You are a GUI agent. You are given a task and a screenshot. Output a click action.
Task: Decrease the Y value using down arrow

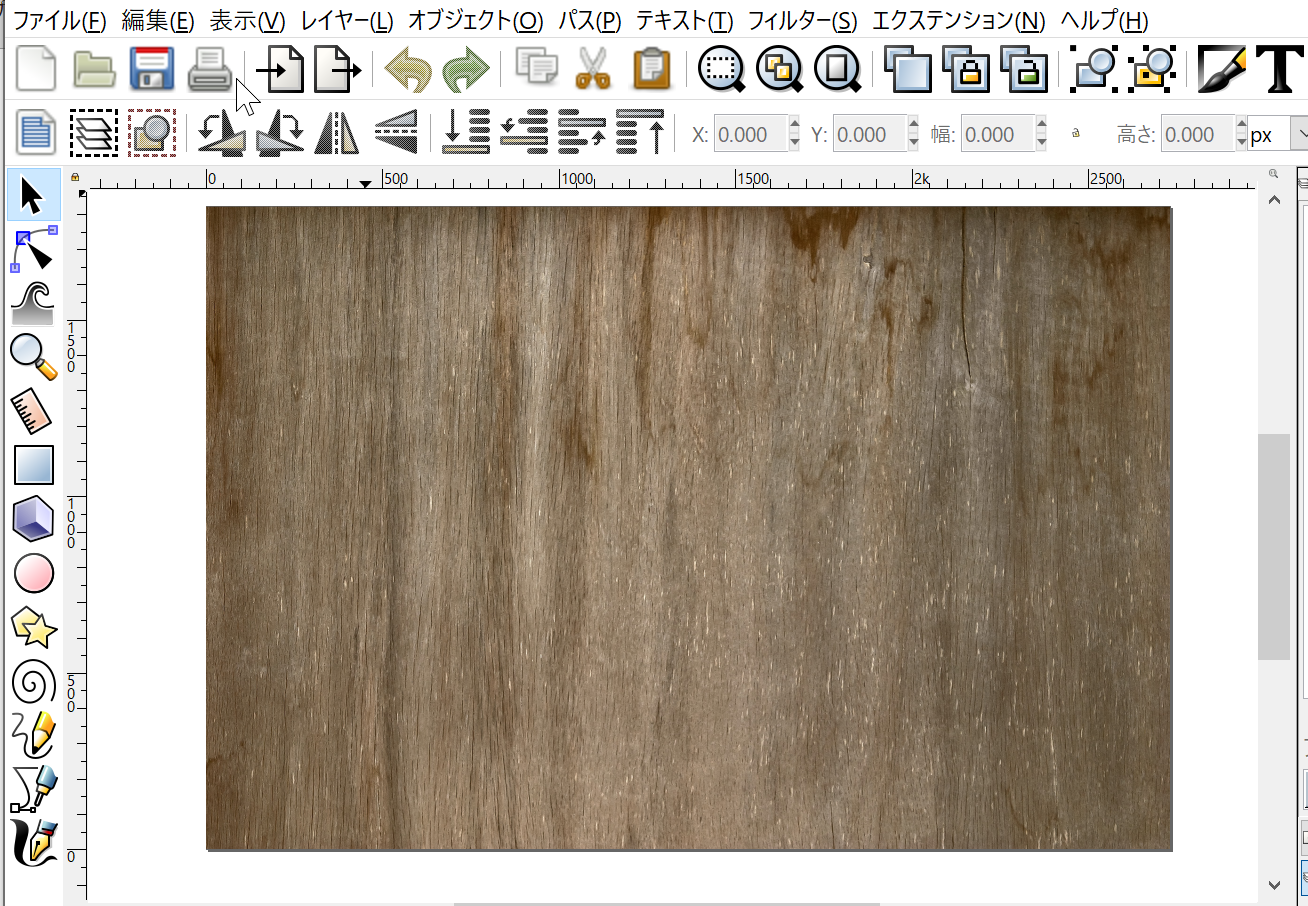(x=913, y=143)
